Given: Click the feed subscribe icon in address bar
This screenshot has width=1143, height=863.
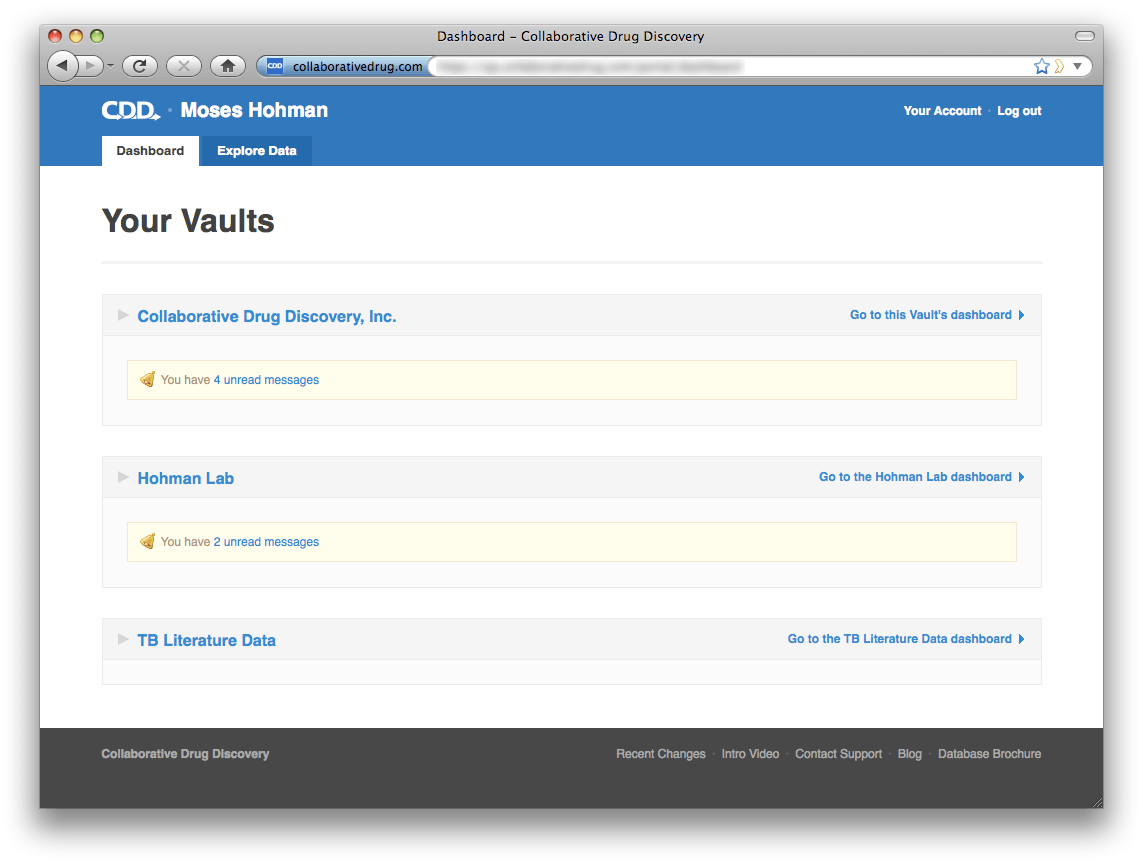Looking at the screenshot, I should coord(1059,66).
